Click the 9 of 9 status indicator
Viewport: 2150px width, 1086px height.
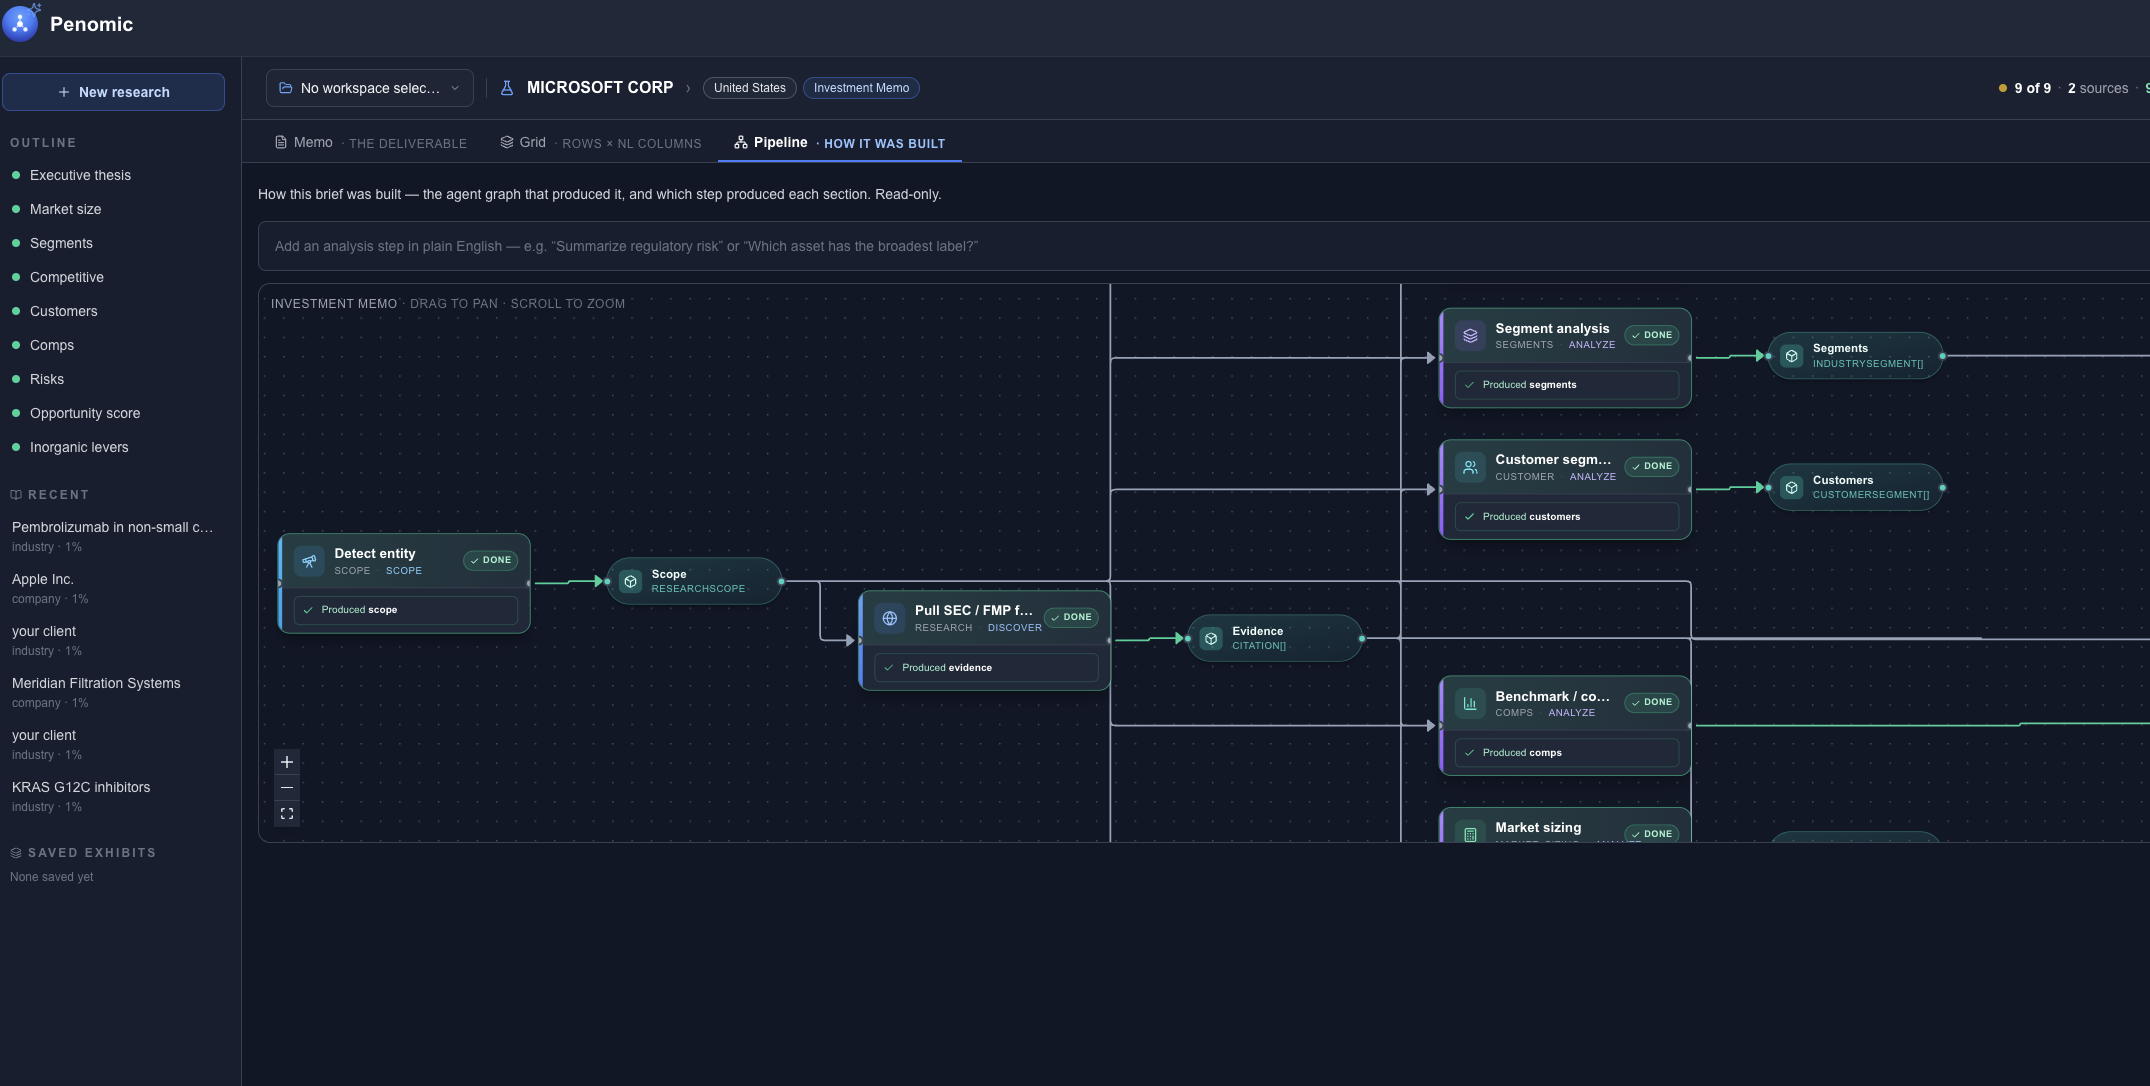pyautogui.click(x=2025, y=88)
